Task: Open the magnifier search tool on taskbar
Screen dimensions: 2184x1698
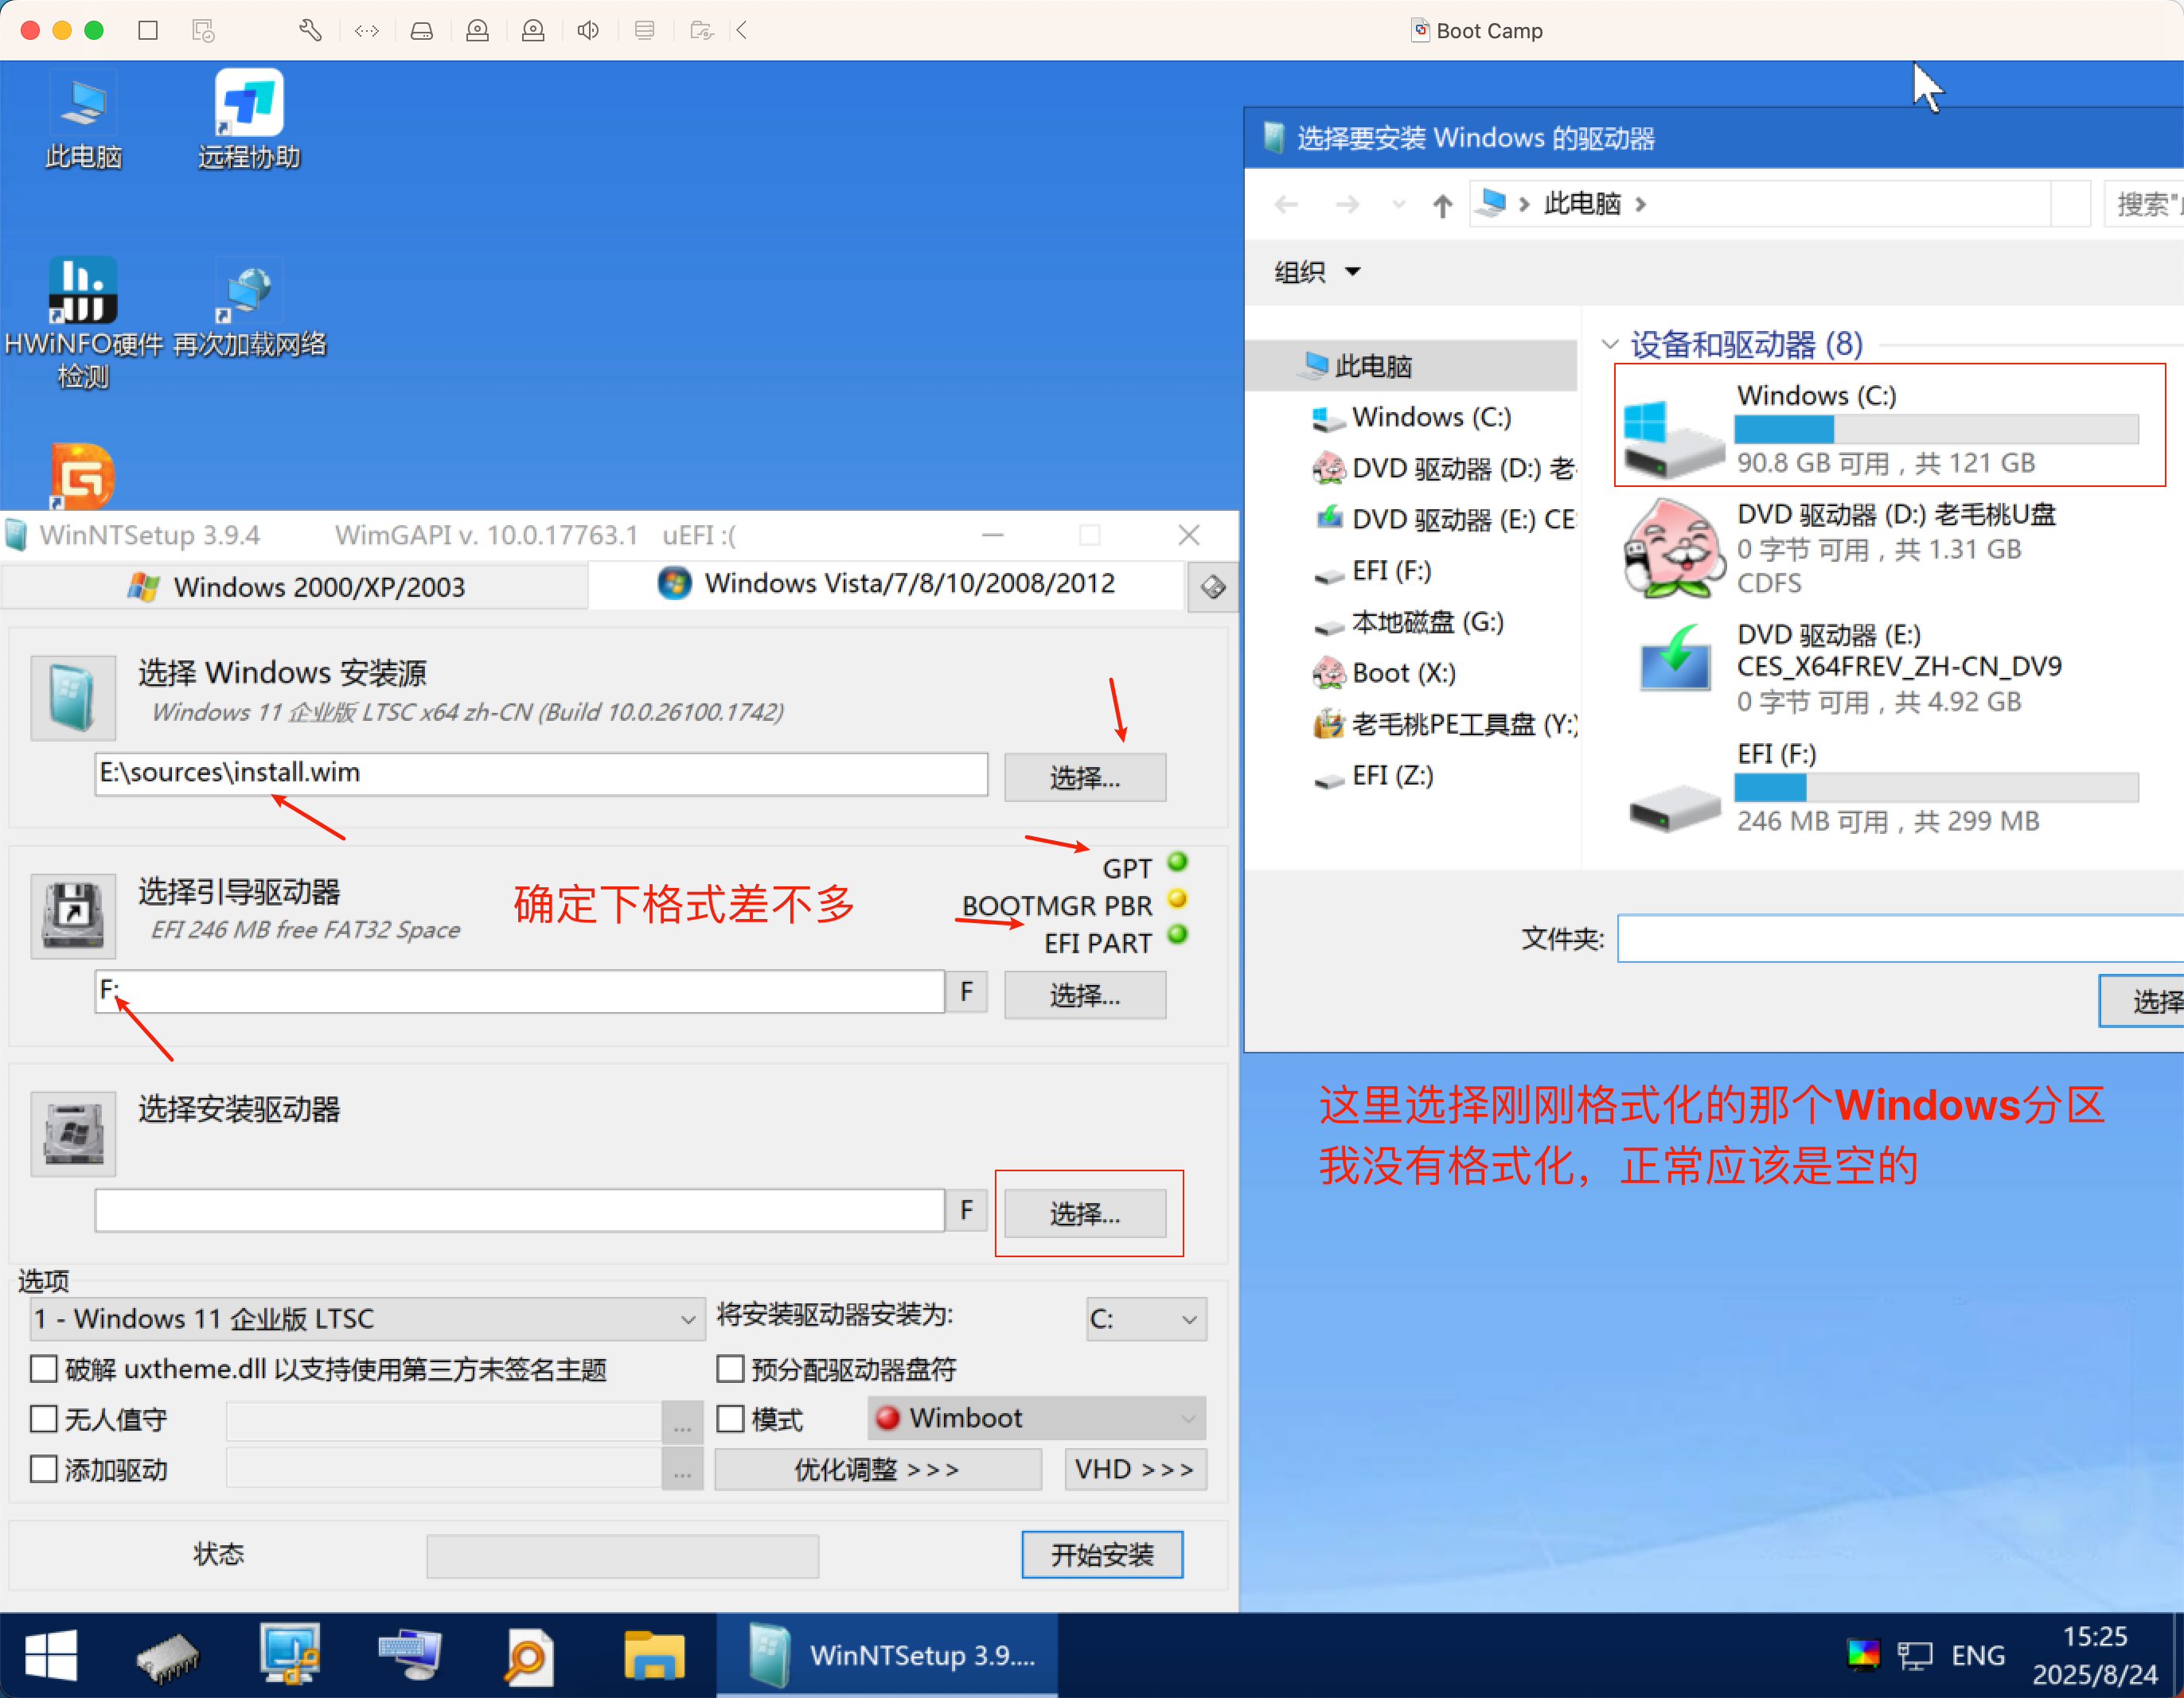Action: [x=528, y=1656]
